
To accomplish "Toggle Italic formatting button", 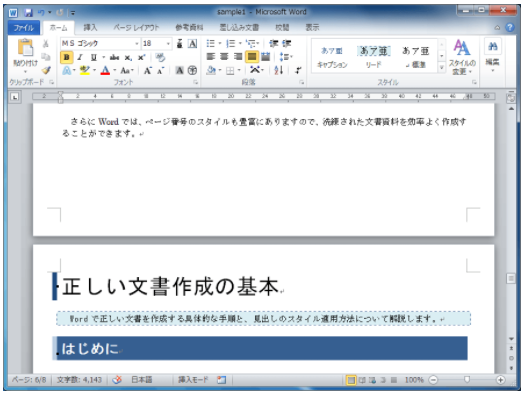I will [x=80, y=57].
